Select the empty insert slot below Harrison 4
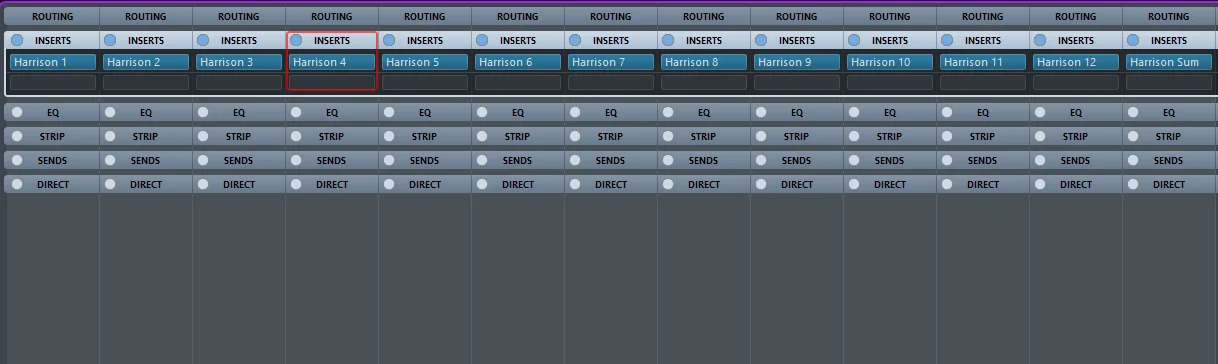 tap(332, 82)
